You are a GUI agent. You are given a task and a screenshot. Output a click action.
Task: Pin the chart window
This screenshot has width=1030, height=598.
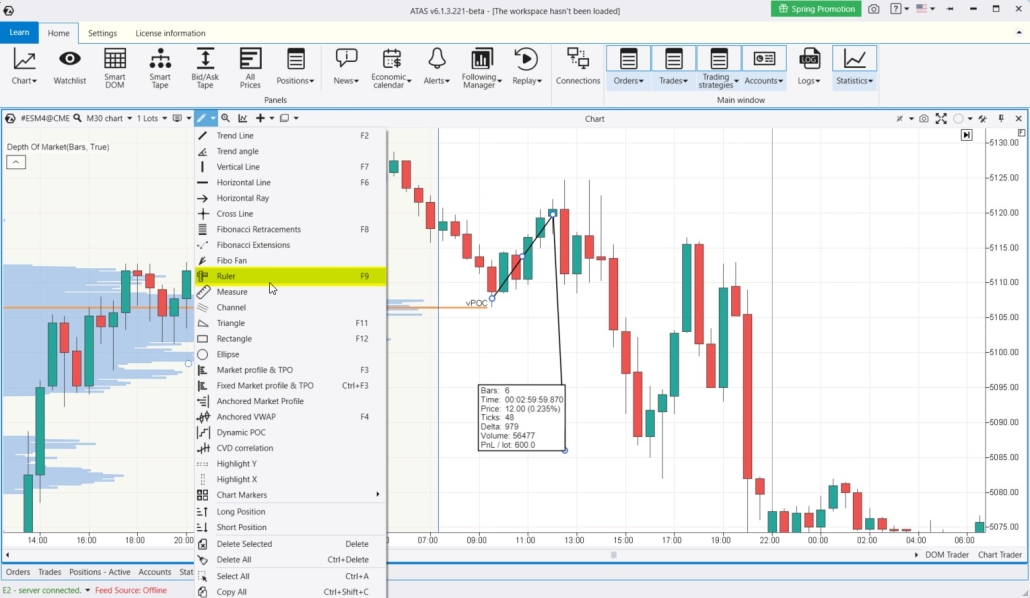click(x=1001, y=118)
